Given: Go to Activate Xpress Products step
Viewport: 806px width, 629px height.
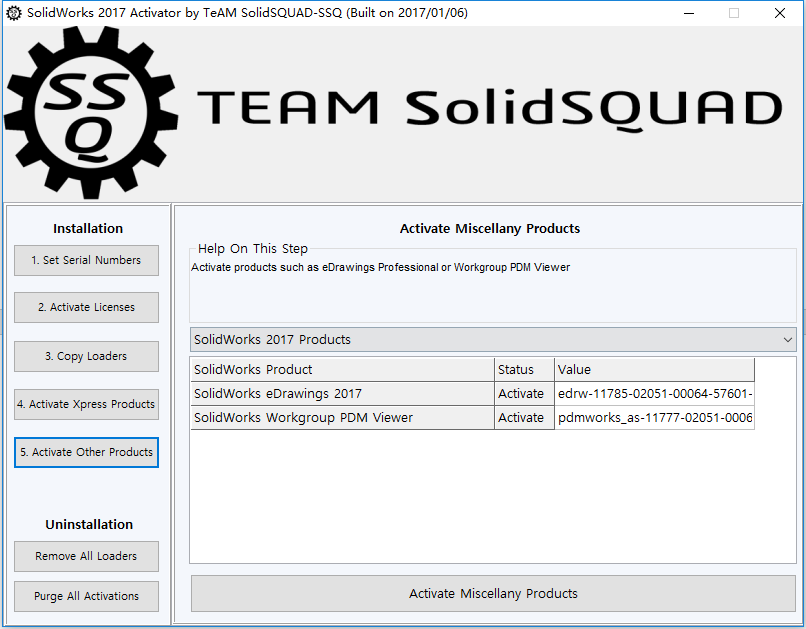Looking at the screenshot, I should pyautogui.click(x=86, y=404).
